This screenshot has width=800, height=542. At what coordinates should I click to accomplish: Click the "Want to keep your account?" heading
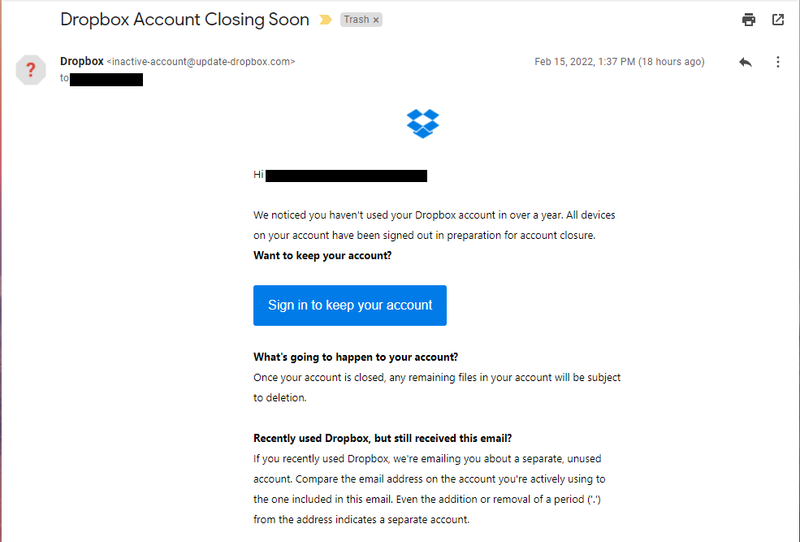click(x=322, y=255)
